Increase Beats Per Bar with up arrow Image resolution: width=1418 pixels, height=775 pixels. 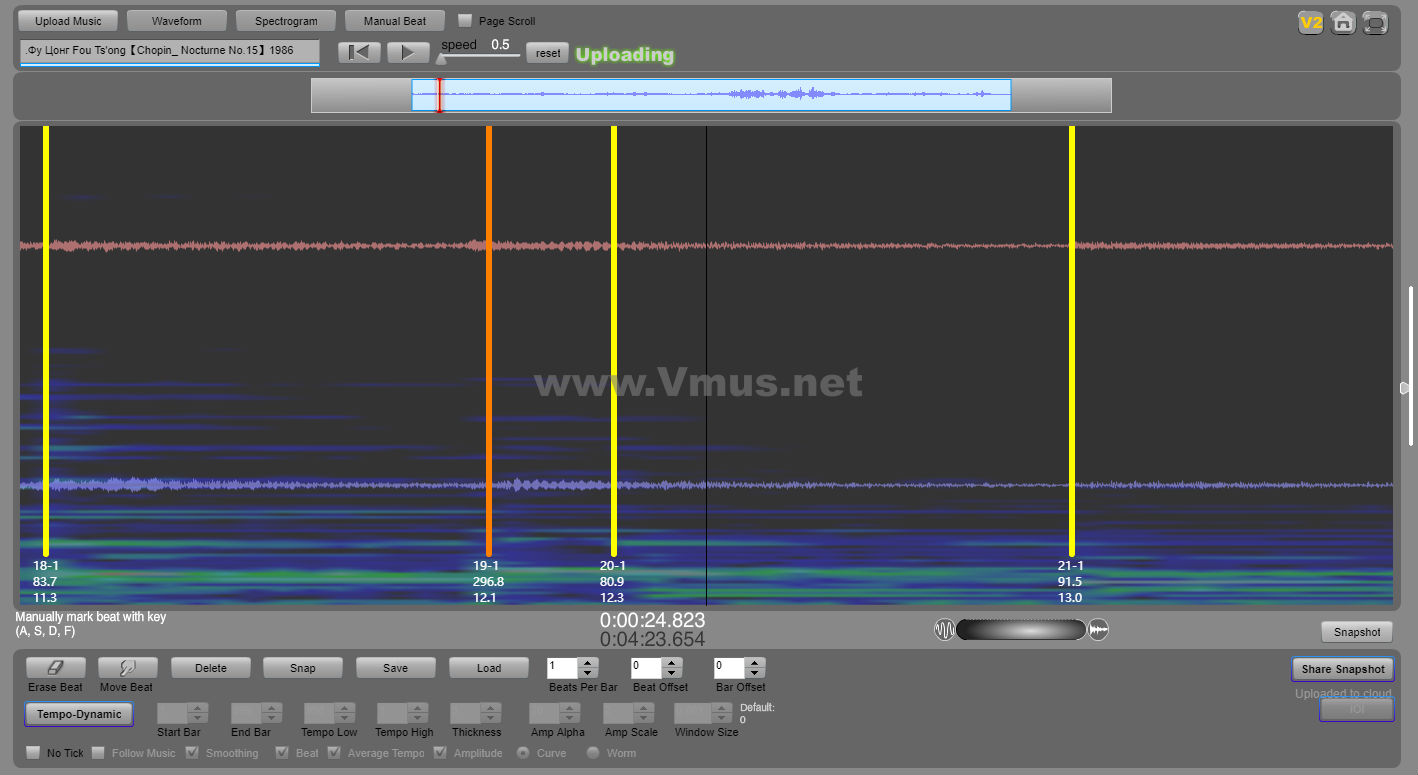coord(588,662)
